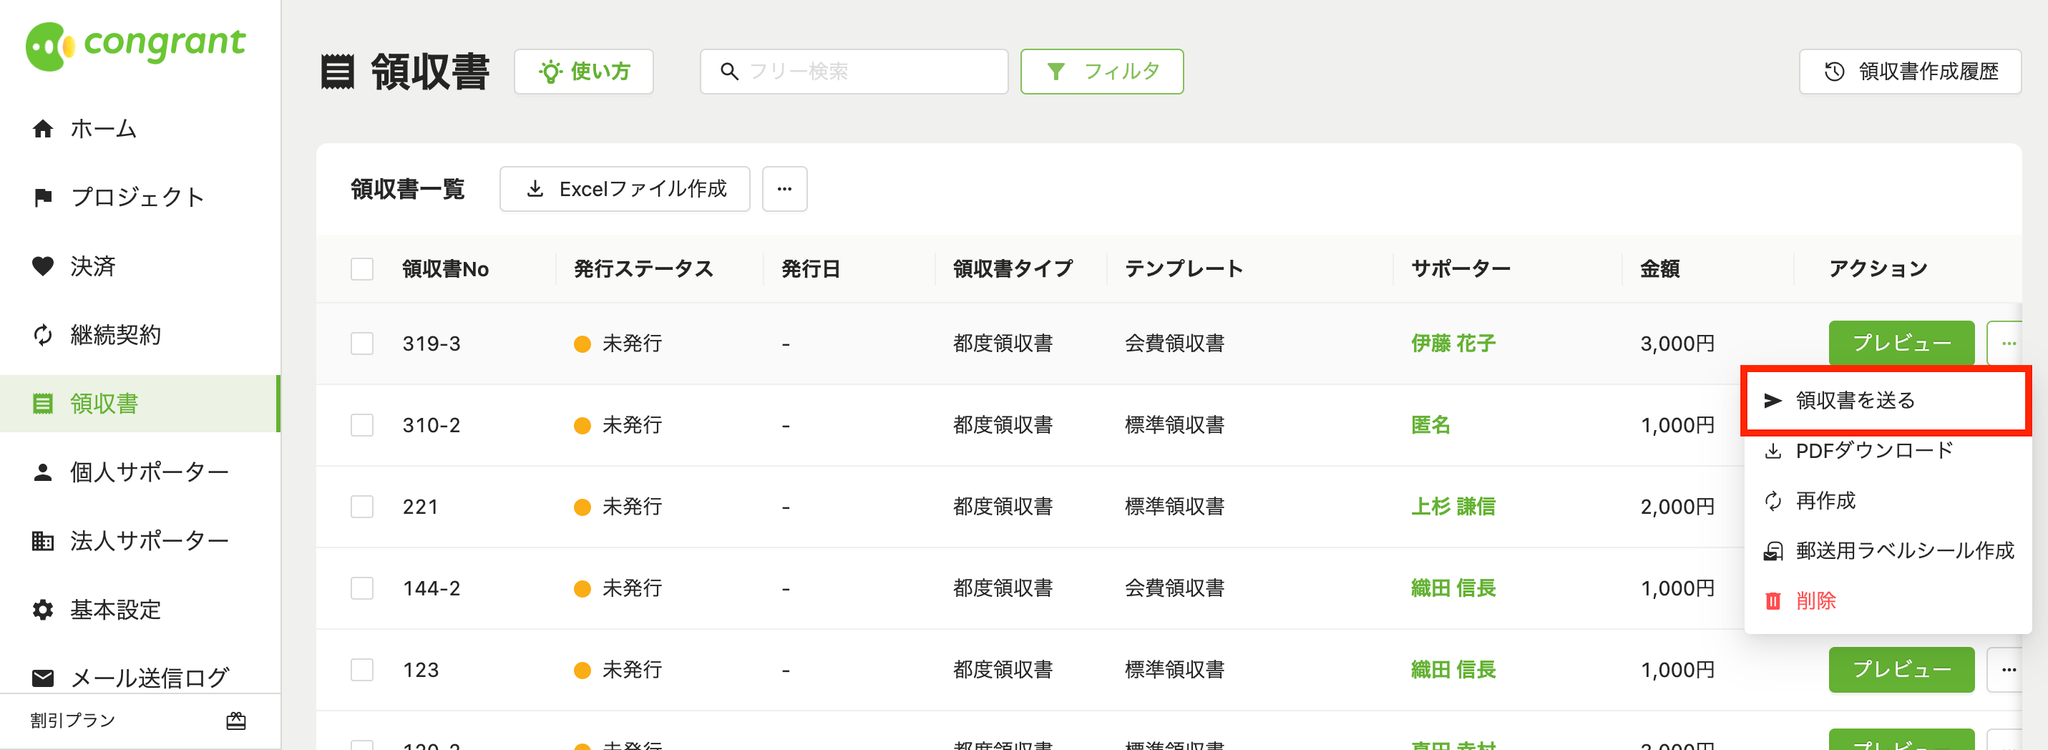Screen dimensions: 2048x750
Task: Click the download icon next to PDFダウンロード
Action: coord(1773,451)
